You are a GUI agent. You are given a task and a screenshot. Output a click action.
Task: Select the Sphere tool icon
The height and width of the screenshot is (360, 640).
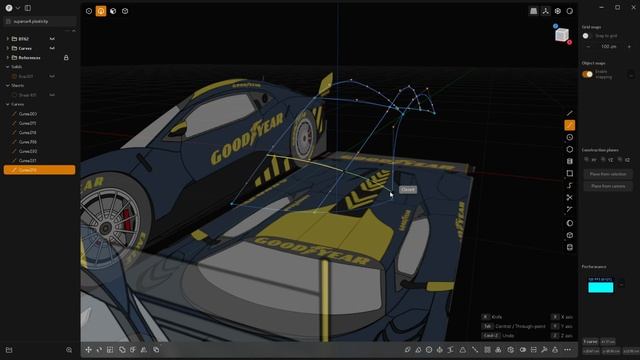(x=570, y=223)
